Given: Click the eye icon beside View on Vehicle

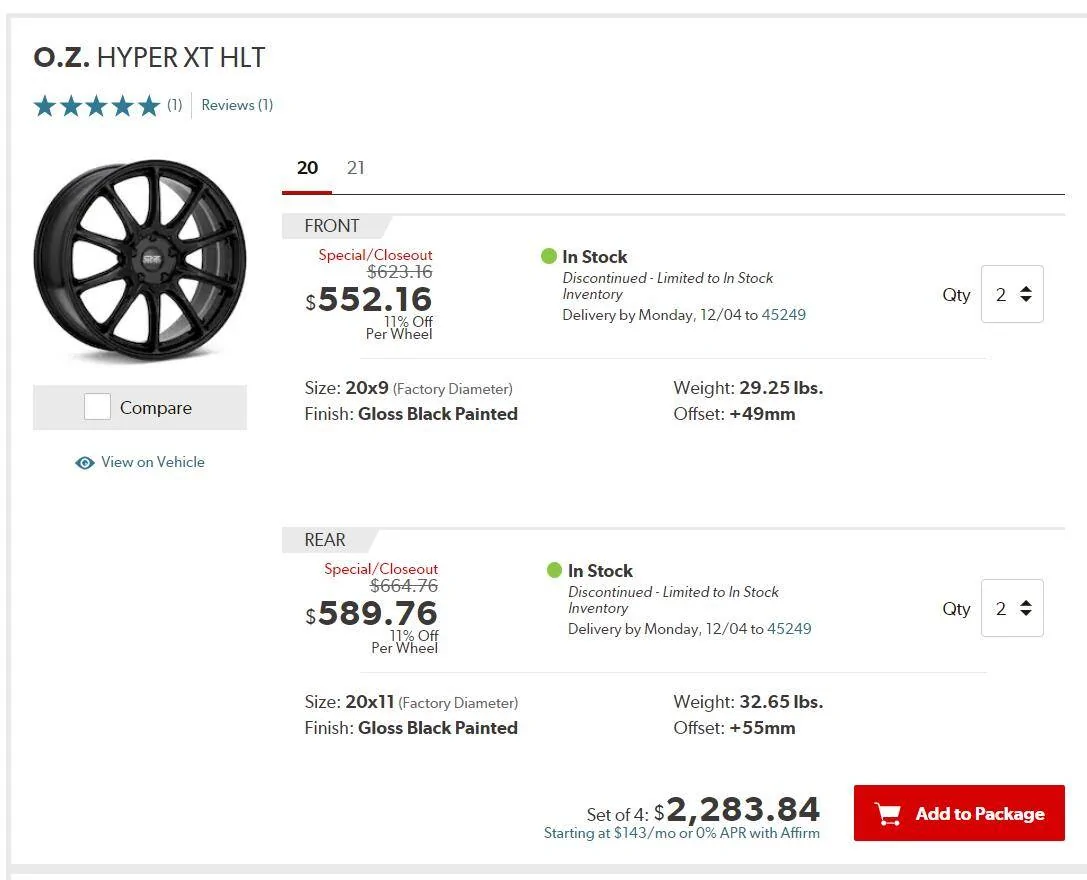Looking at the screenshot, I should [85, 463].
